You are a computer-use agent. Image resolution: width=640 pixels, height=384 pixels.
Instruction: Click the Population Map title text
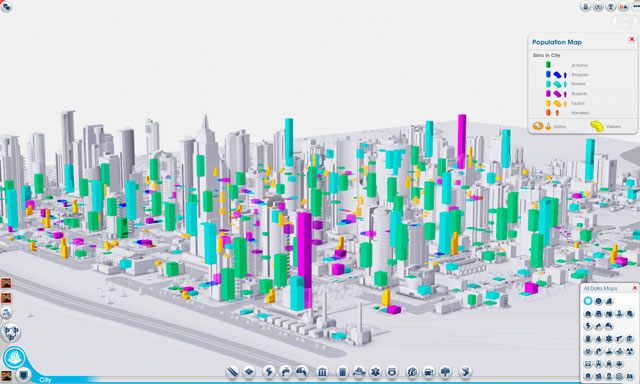[x=557, y=42]
